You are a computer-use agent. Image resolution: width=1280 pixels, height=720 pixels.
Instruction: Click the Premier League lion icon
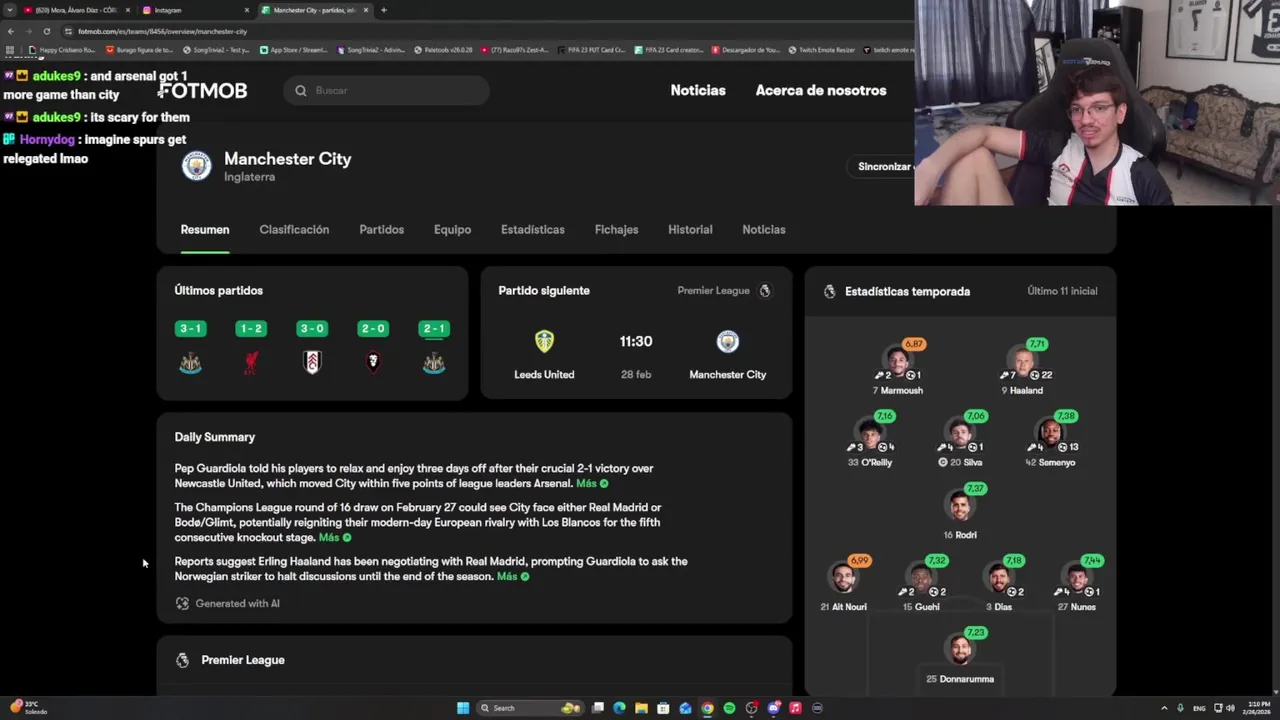pos(765,291)
